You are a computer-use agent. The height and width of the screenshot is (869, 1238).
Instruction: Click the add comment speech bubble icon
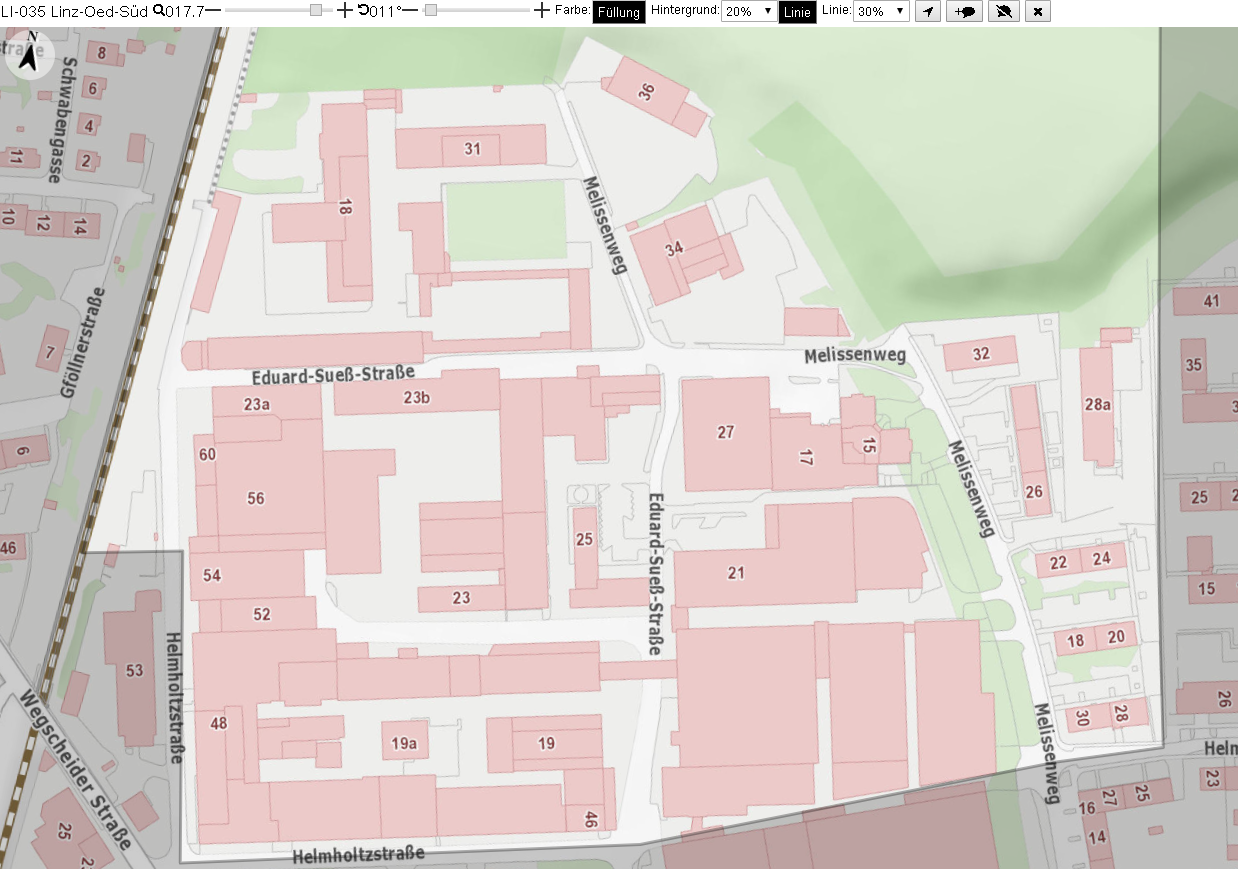[965, 12]
